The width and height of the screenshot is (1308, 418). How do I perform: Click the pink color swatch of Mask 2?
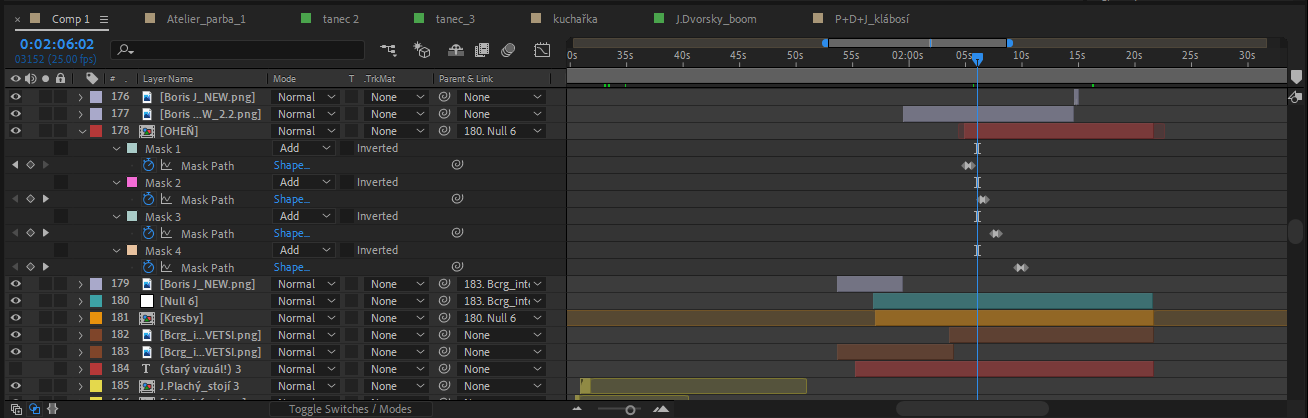click(131, 182)
